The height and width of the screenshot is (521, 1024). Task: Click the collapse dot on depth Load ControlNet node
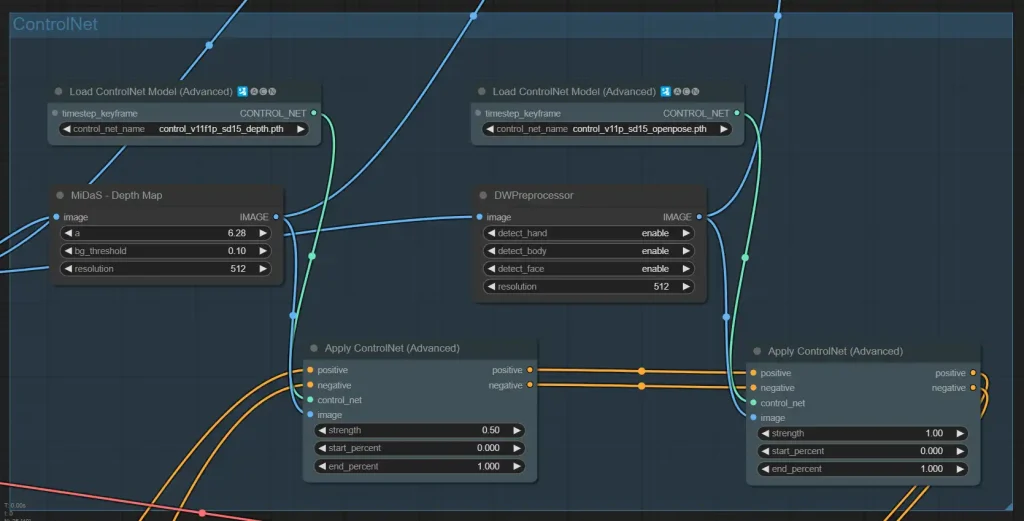[59, 91]
